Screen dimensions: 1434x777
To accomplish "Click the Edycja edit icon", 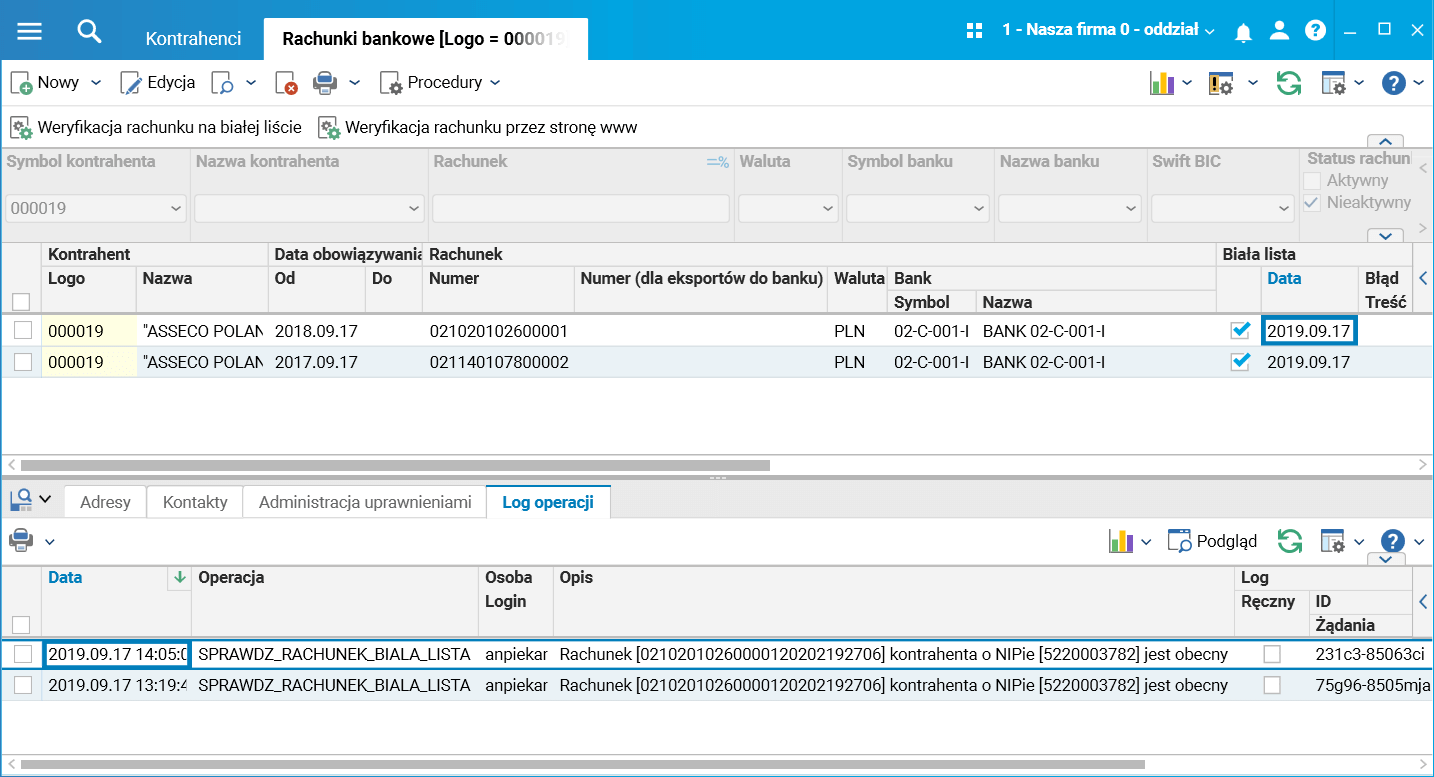I will 131,83.
